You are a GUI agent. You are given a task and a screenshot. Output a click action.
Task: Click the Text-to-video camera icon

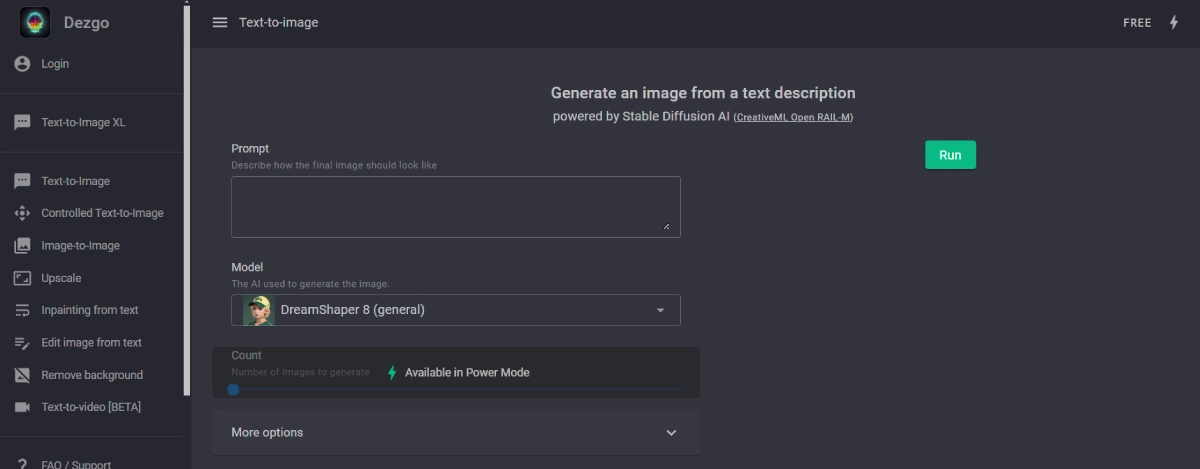pyautogui.click(x=22, y=407)
